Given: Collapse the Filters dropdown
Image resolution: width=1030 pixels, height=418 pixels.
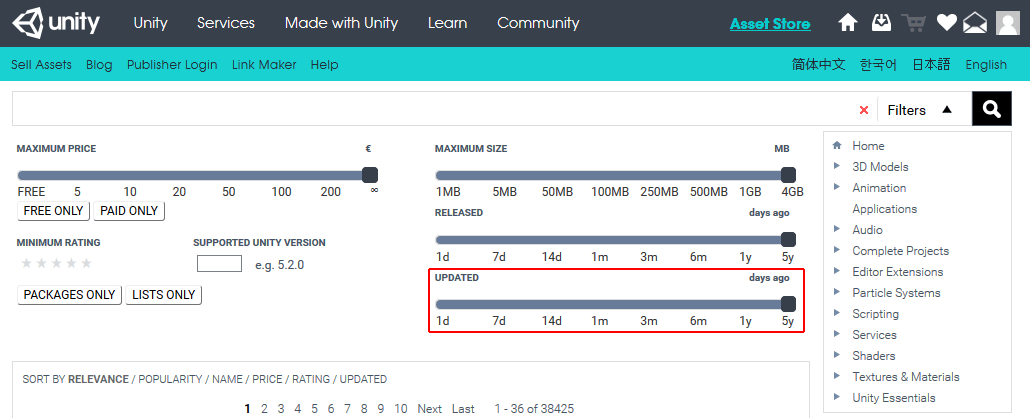Looking at the screenshot, I should tap(920, 110).
